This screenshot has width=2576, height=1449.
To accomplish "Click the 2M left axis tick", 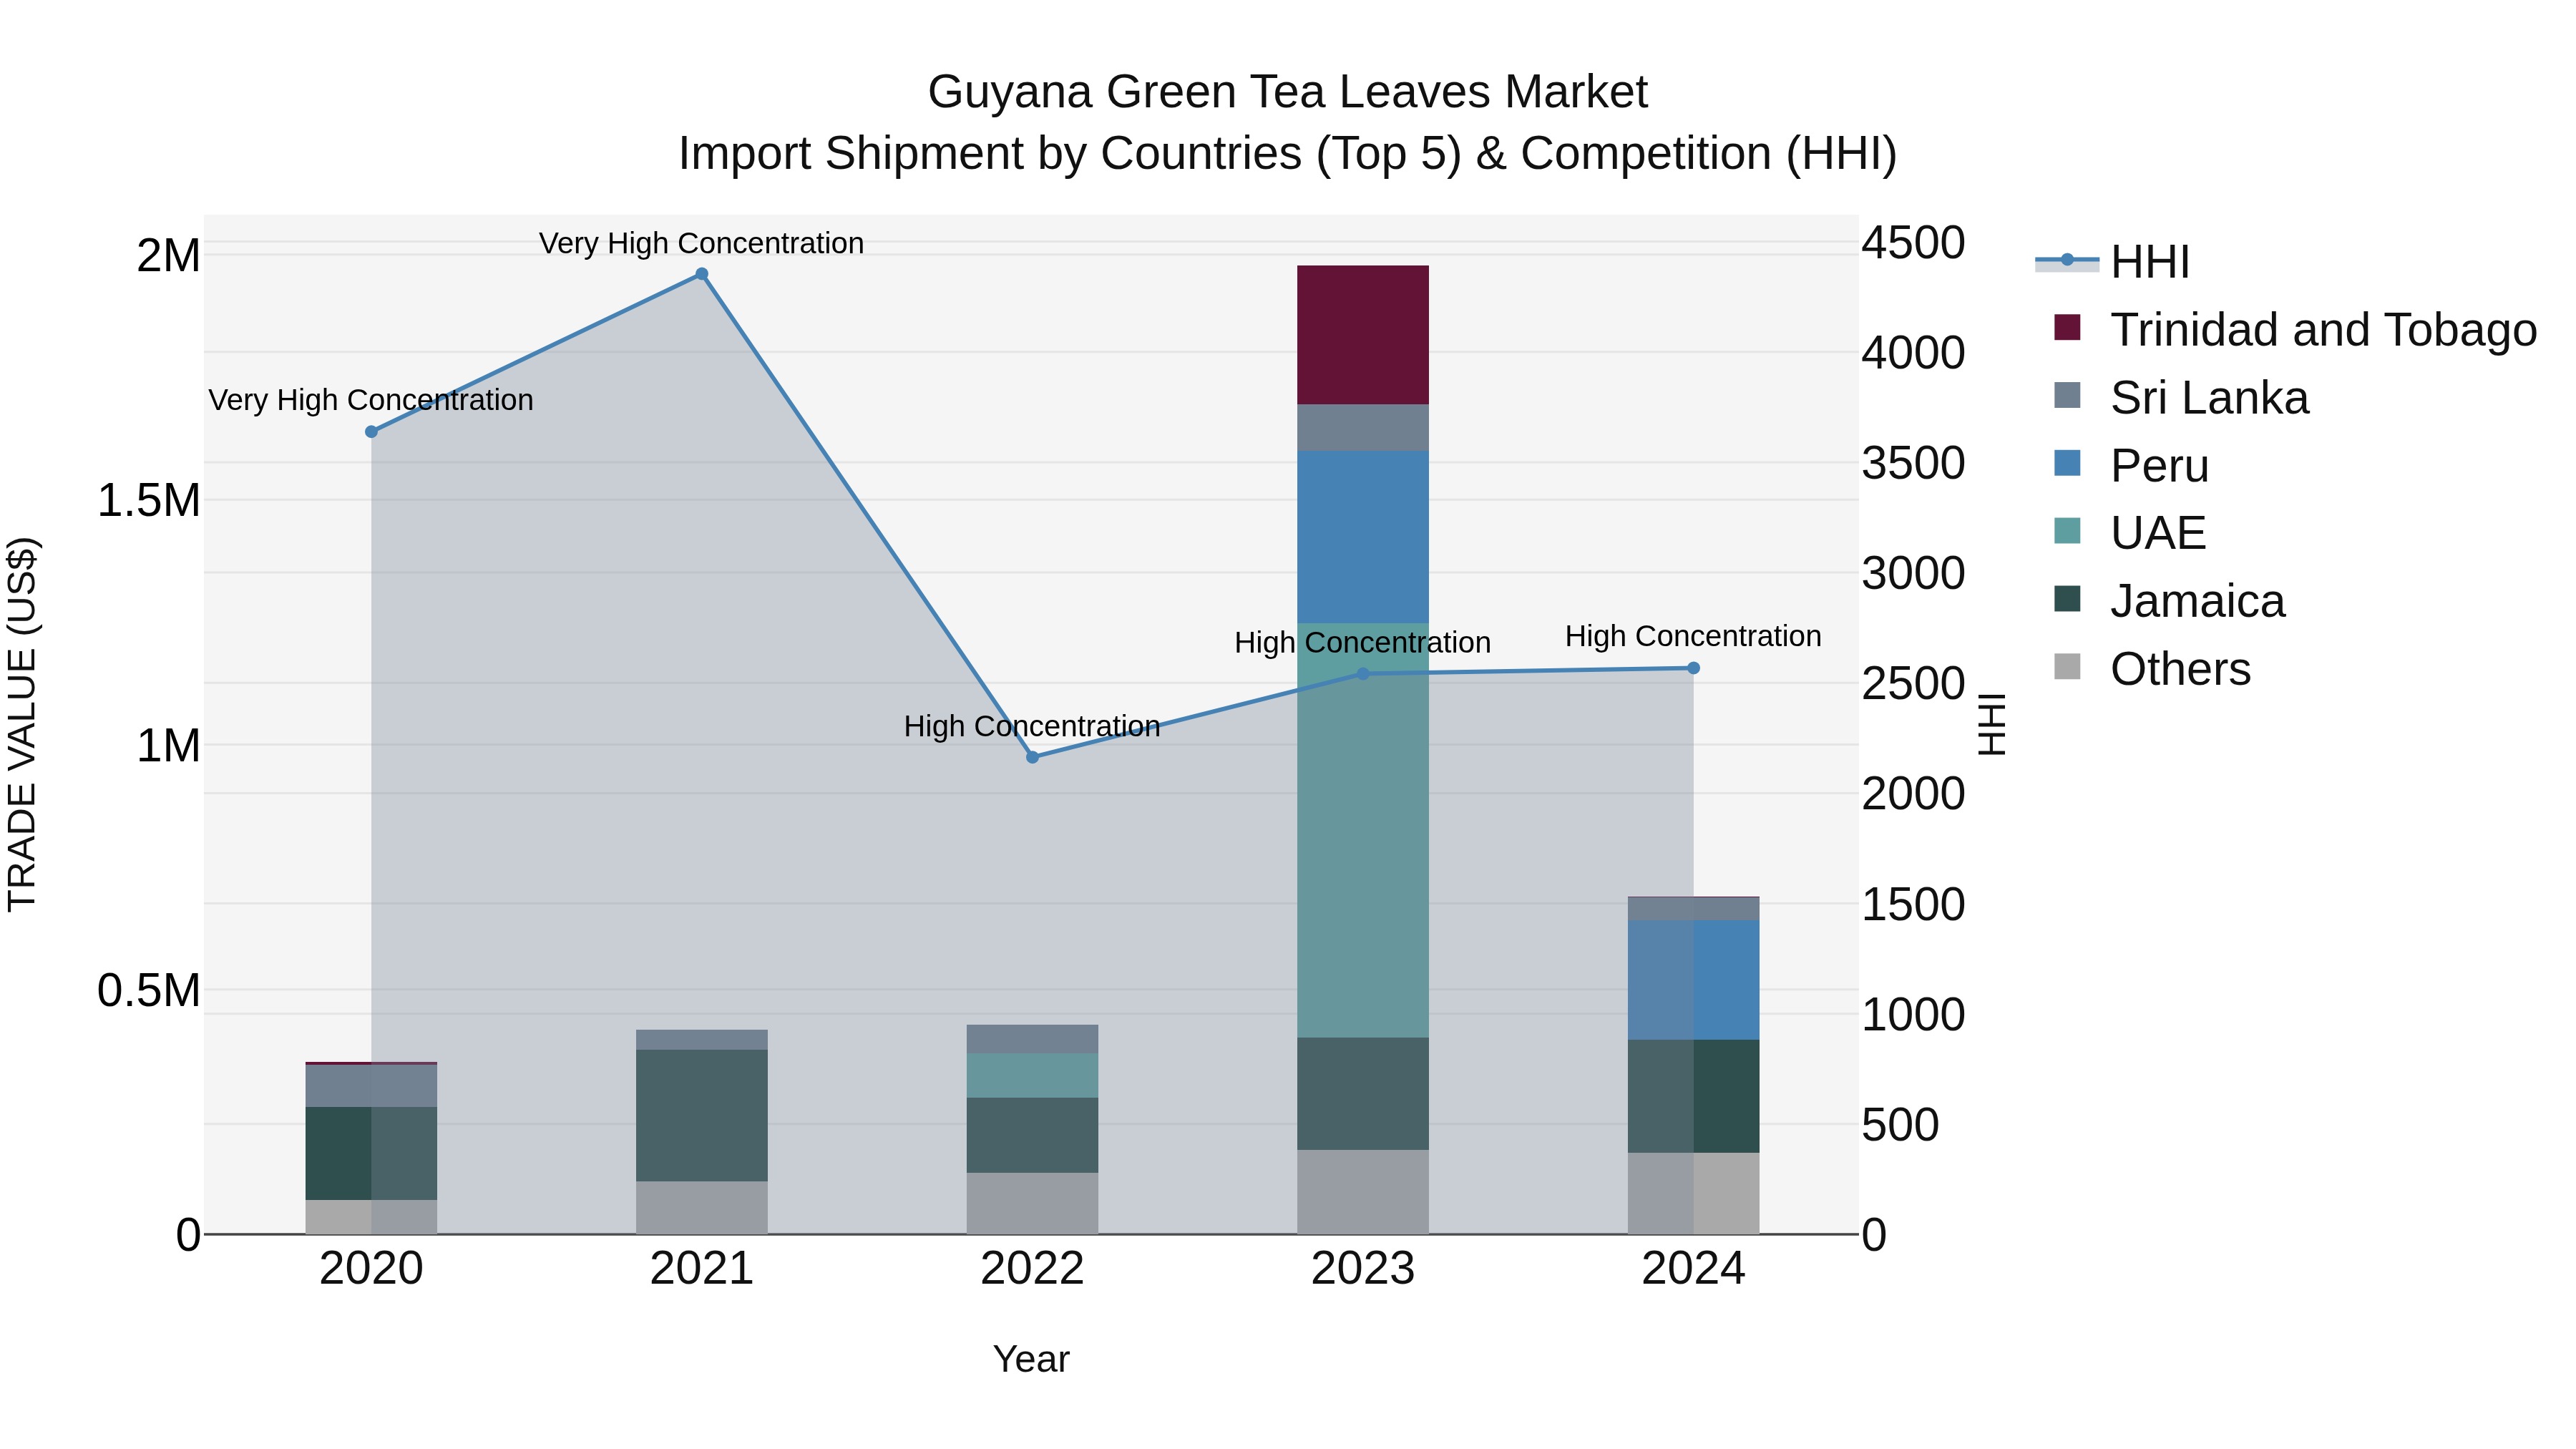I will pos(169,255).
